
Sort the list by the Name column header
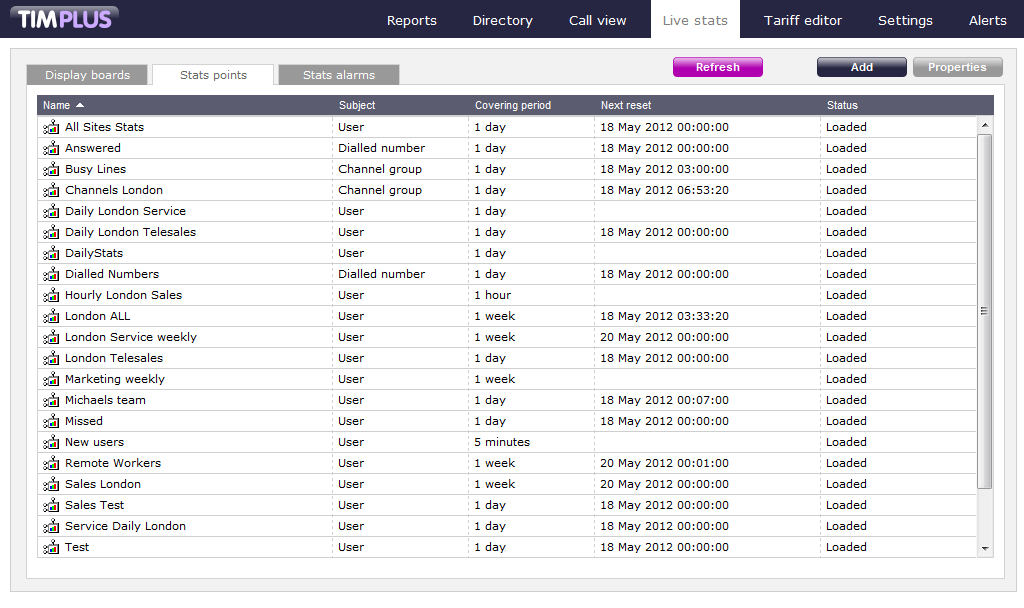57,105
